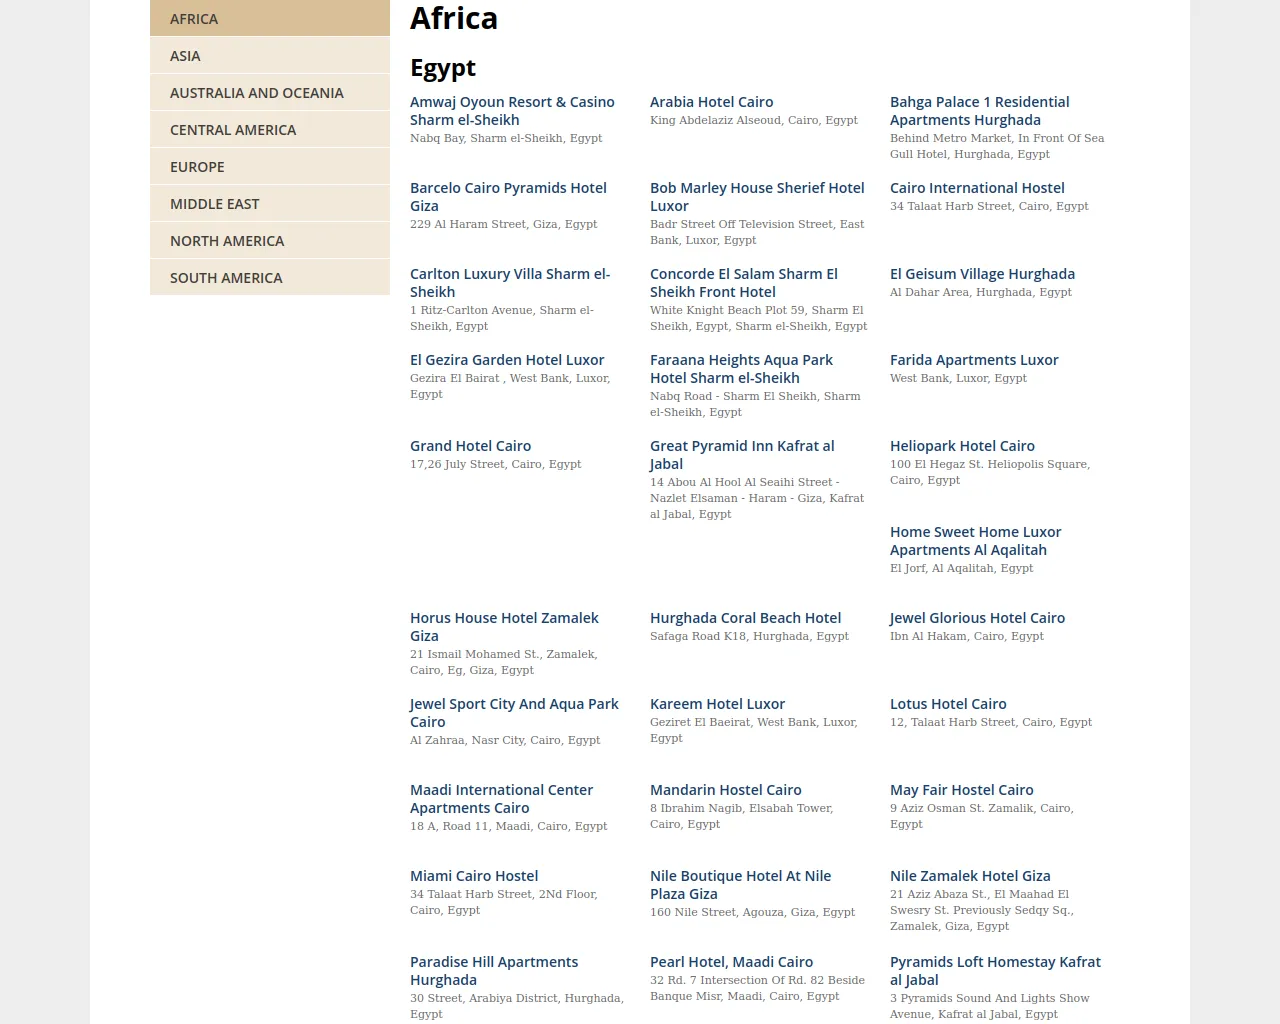The image size is (1280, 1024).
Task: Click the '160 Nile Street, Agouza, Giza, Egypt' address
Action: click(752, 912)
